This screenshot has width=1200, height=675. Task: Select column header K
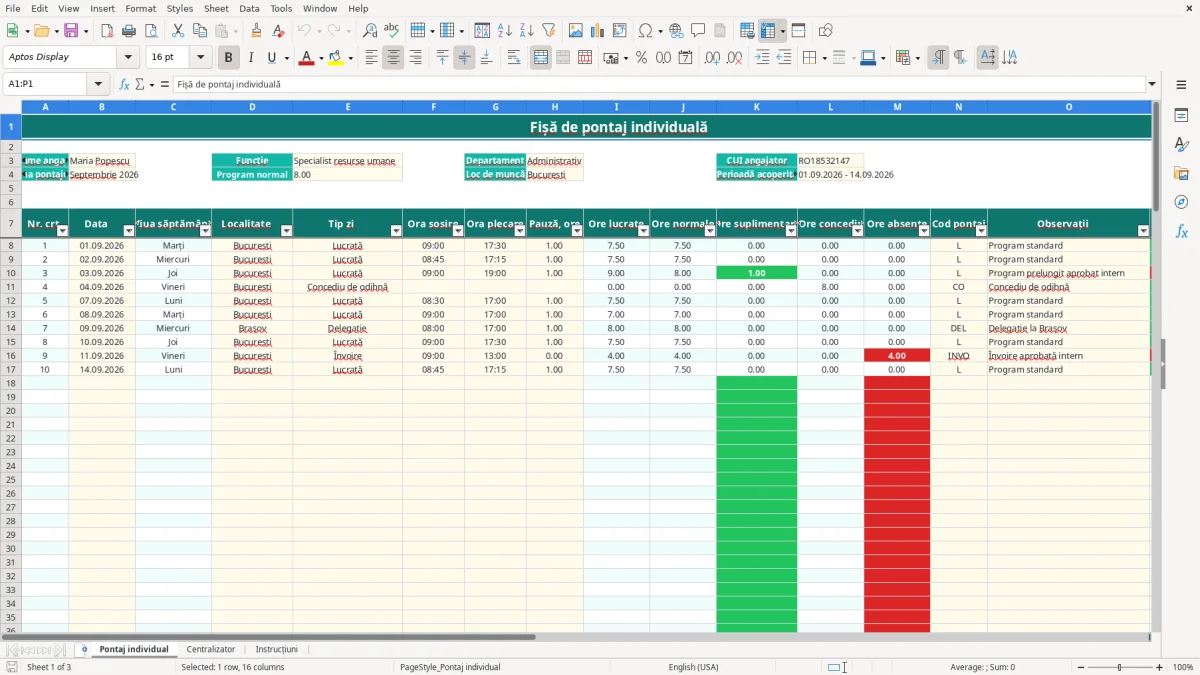pos(756,106)
